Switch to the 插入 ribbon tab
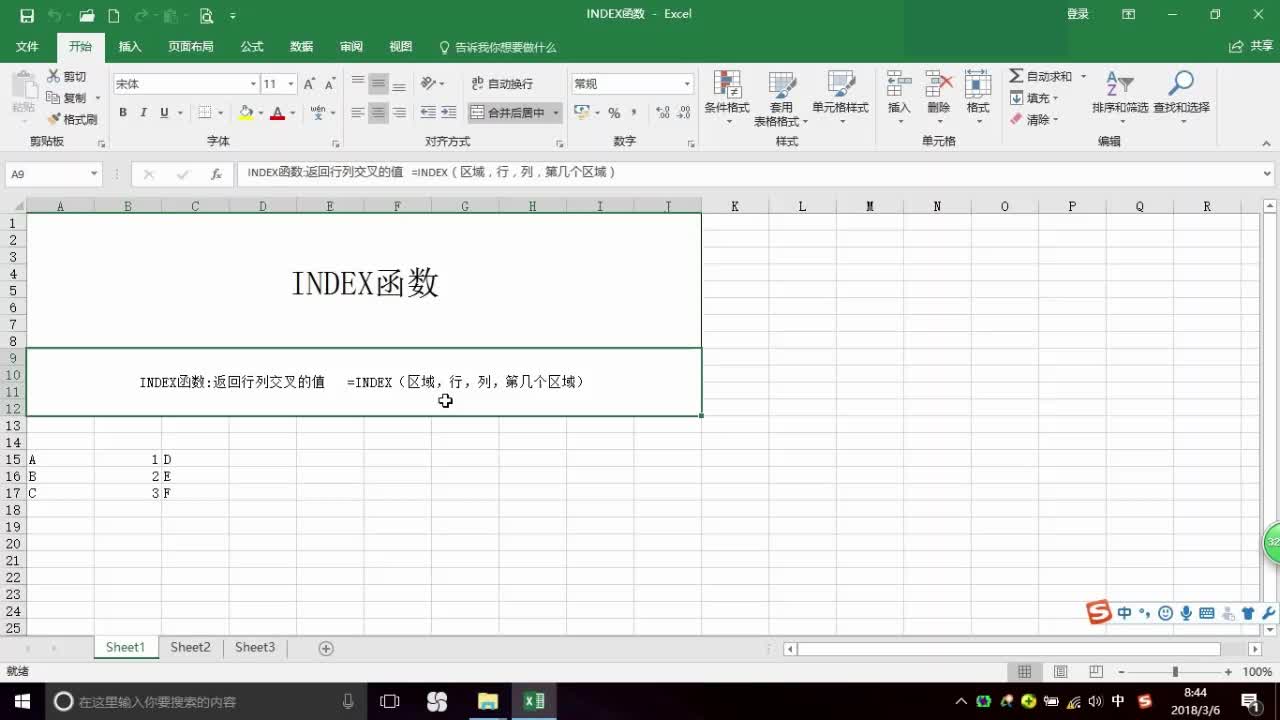 [x=130, y=46]
